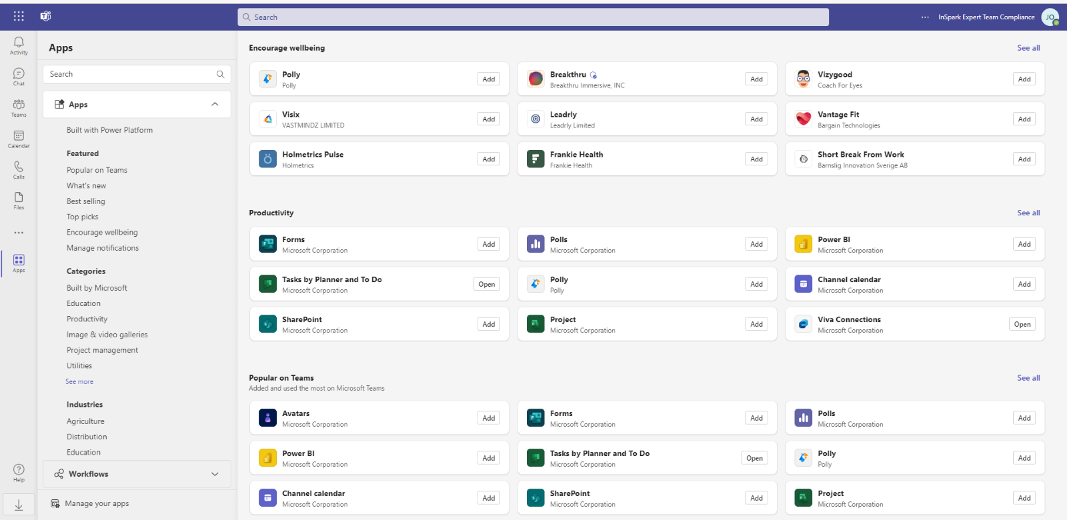The width and height of the screenshot is (1068, 520).
Task: Click the Viva Connections app icon
Action: [x=803, y=324]
